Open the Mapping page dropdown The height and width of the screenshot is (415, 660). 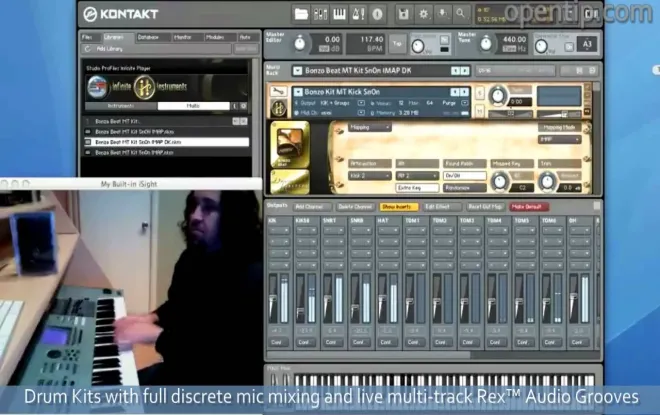pos(370,127)
